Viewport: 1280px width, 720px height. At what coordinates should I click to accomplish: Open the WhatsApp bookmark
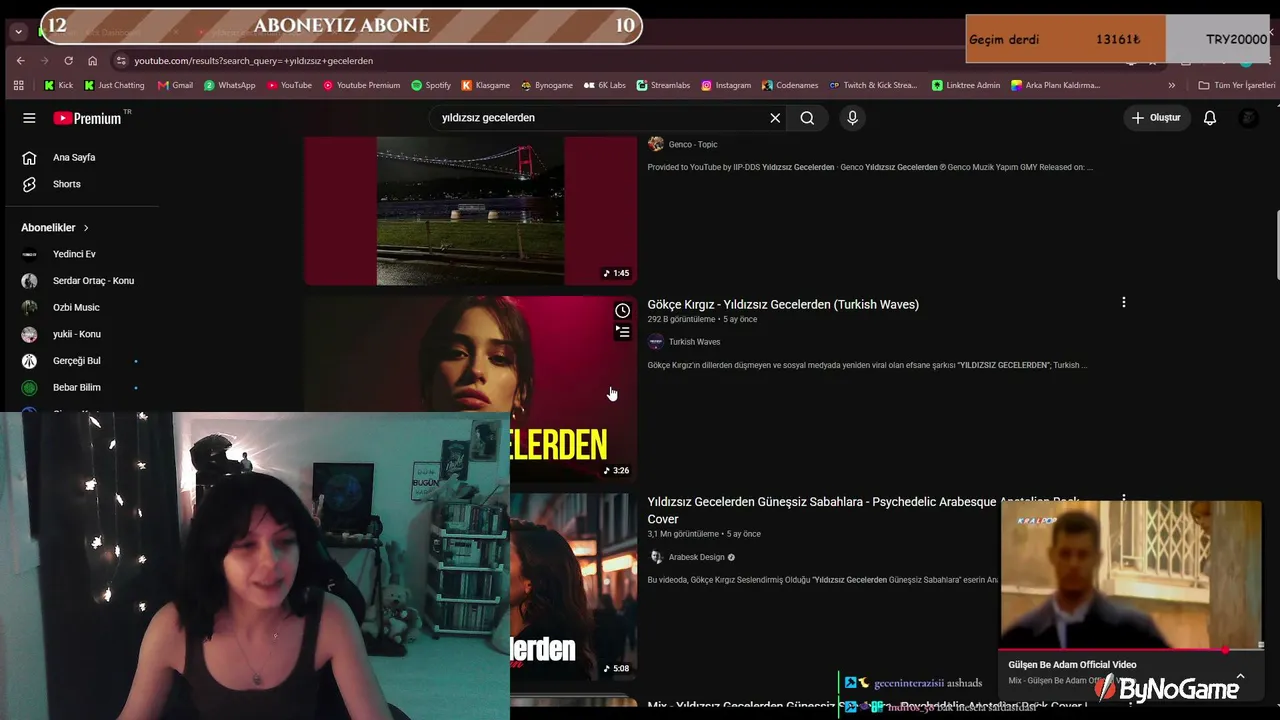(229, 85)
